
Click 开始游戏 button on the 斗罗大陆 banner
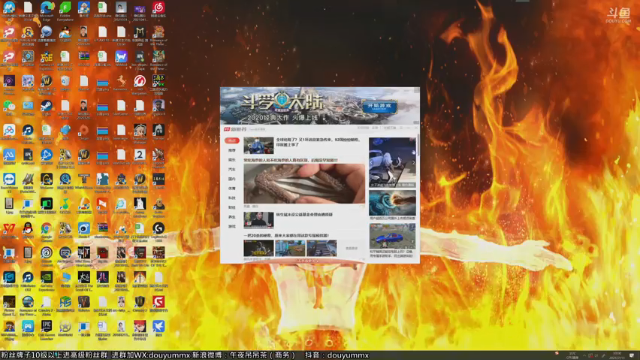pos(380,107)
